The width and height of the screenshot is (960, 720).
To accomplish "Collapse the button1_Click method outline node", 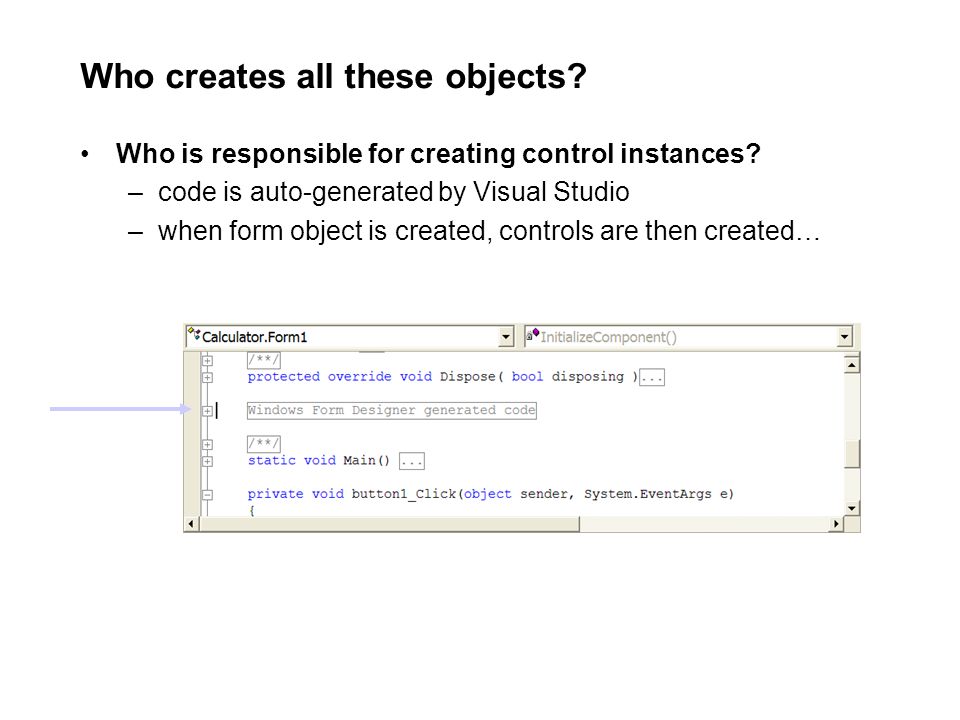I will click(x=208, y=495).
